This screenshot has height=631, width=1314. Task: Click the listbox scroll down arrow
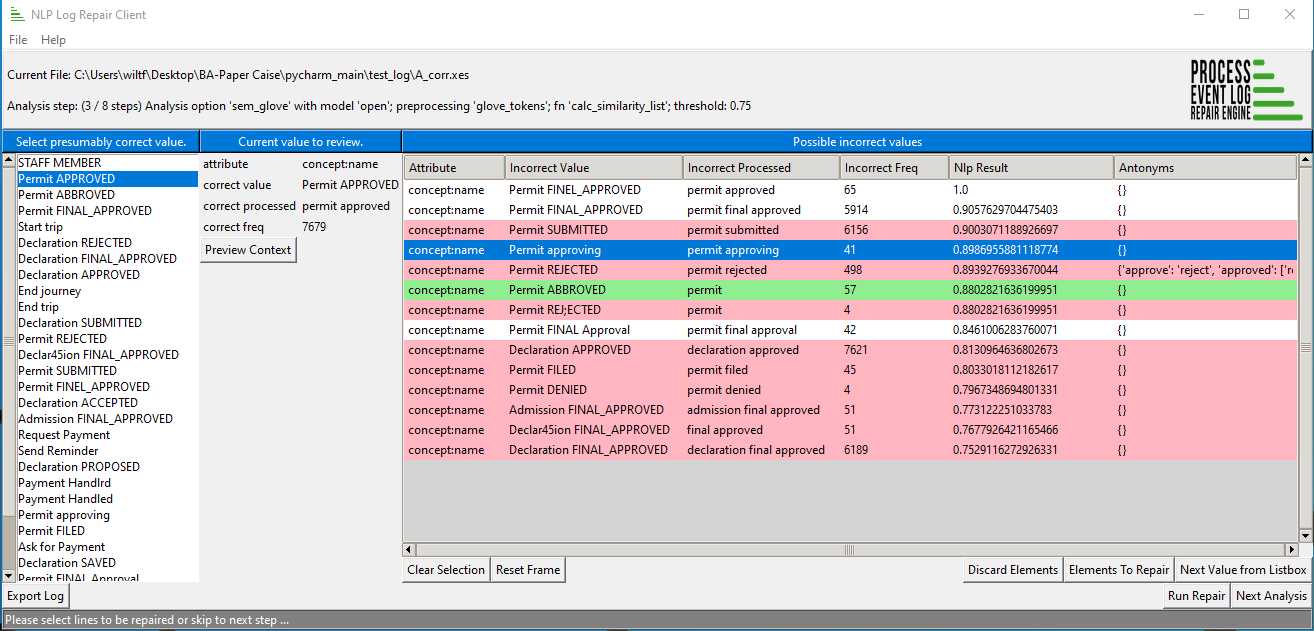pyautogui.click(x=9, y=576)
